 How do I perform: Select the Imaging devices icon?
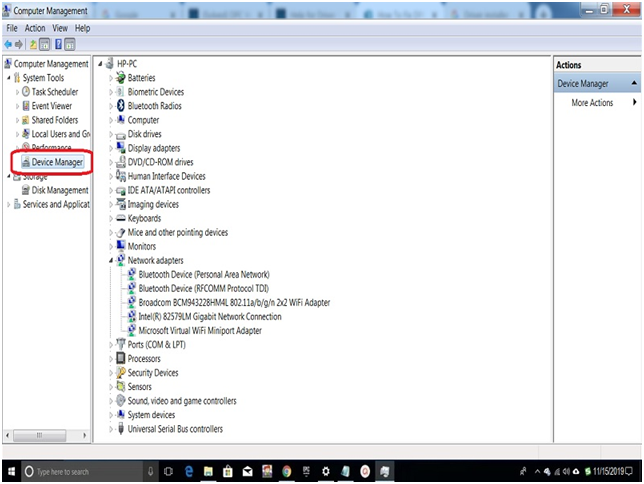[120, 204]
